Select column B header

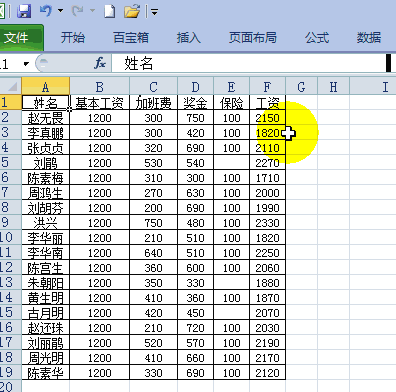point(99,86)
